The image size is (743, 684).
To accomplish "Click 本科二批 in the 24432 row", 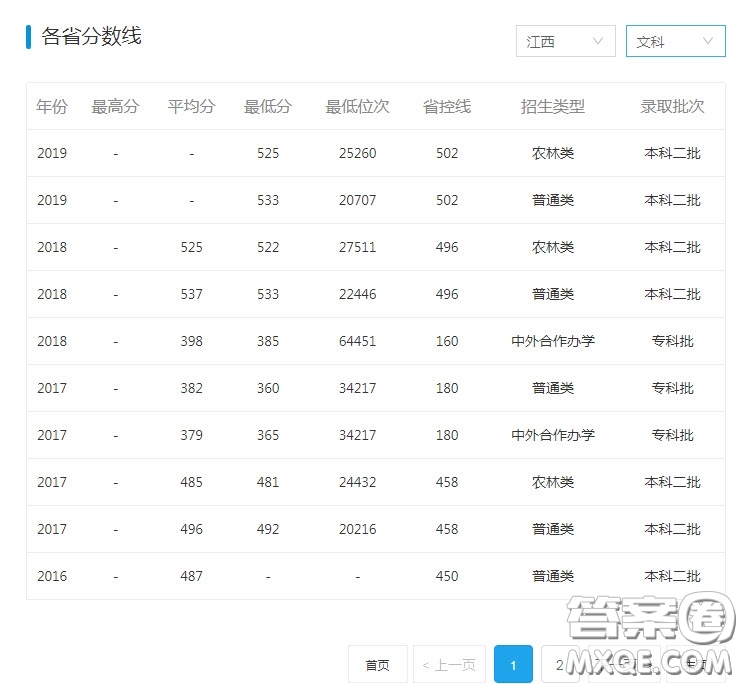I will pos(672,482).
